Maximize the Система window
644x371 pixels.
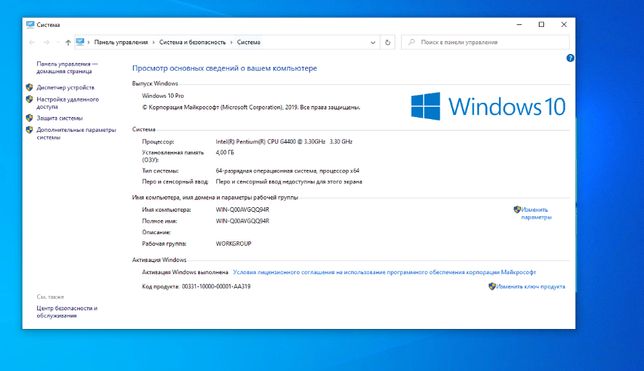click(541, 25)
